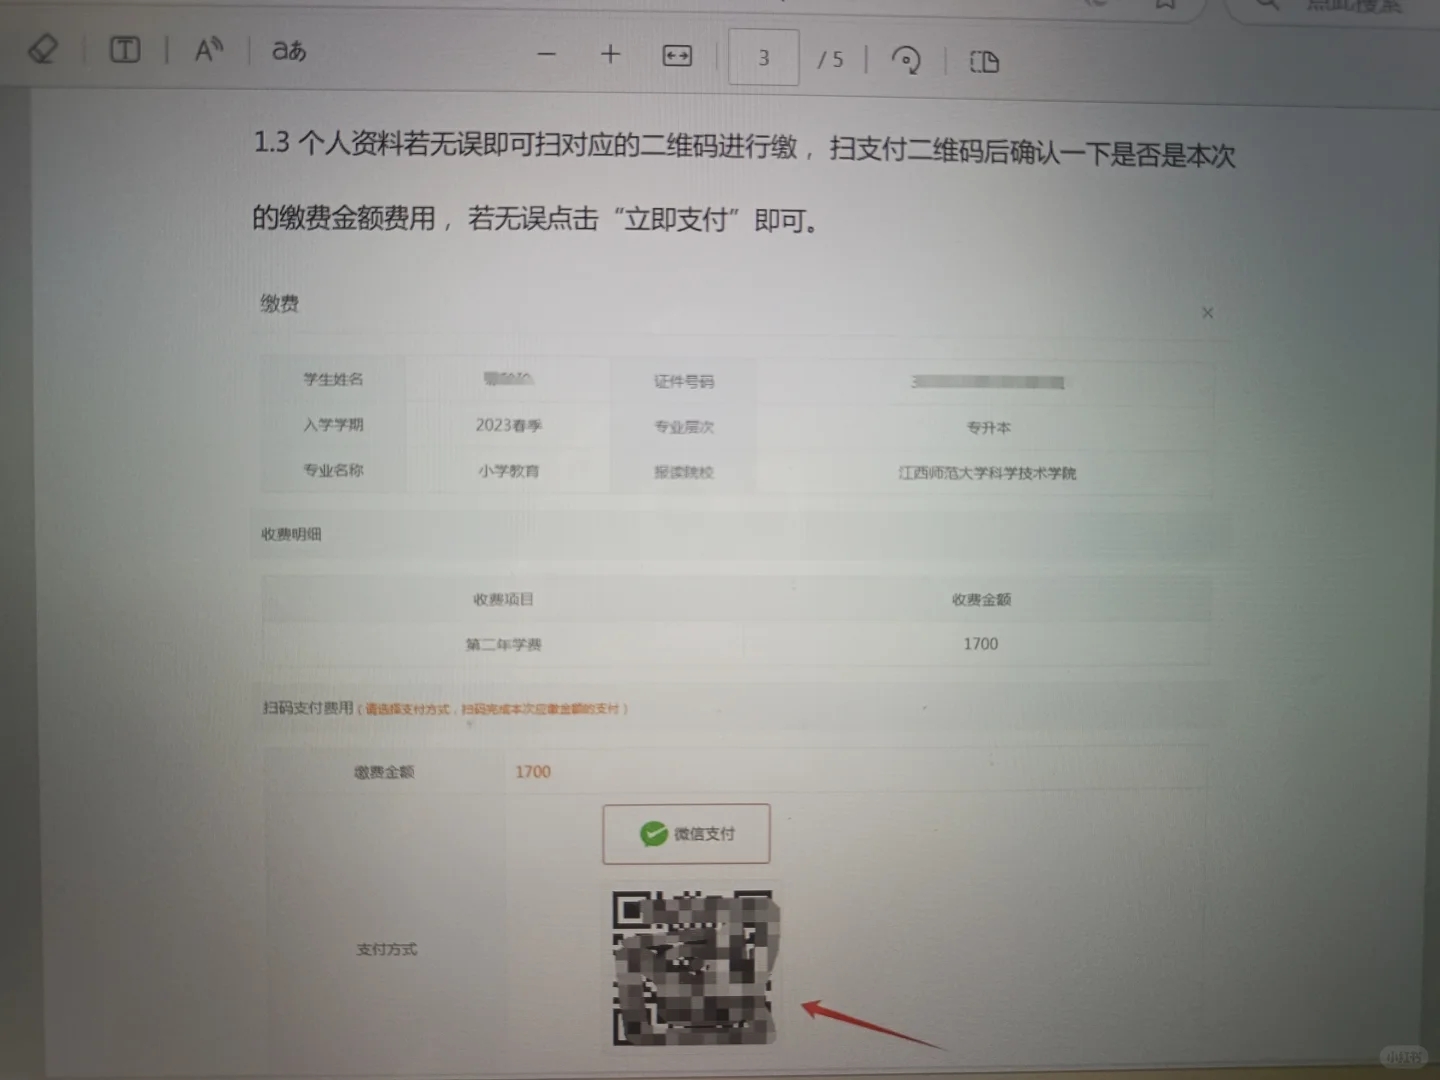Click the 专业层次 label
This screenshot has height=1080, width=1440.
[x=684, y=427]
